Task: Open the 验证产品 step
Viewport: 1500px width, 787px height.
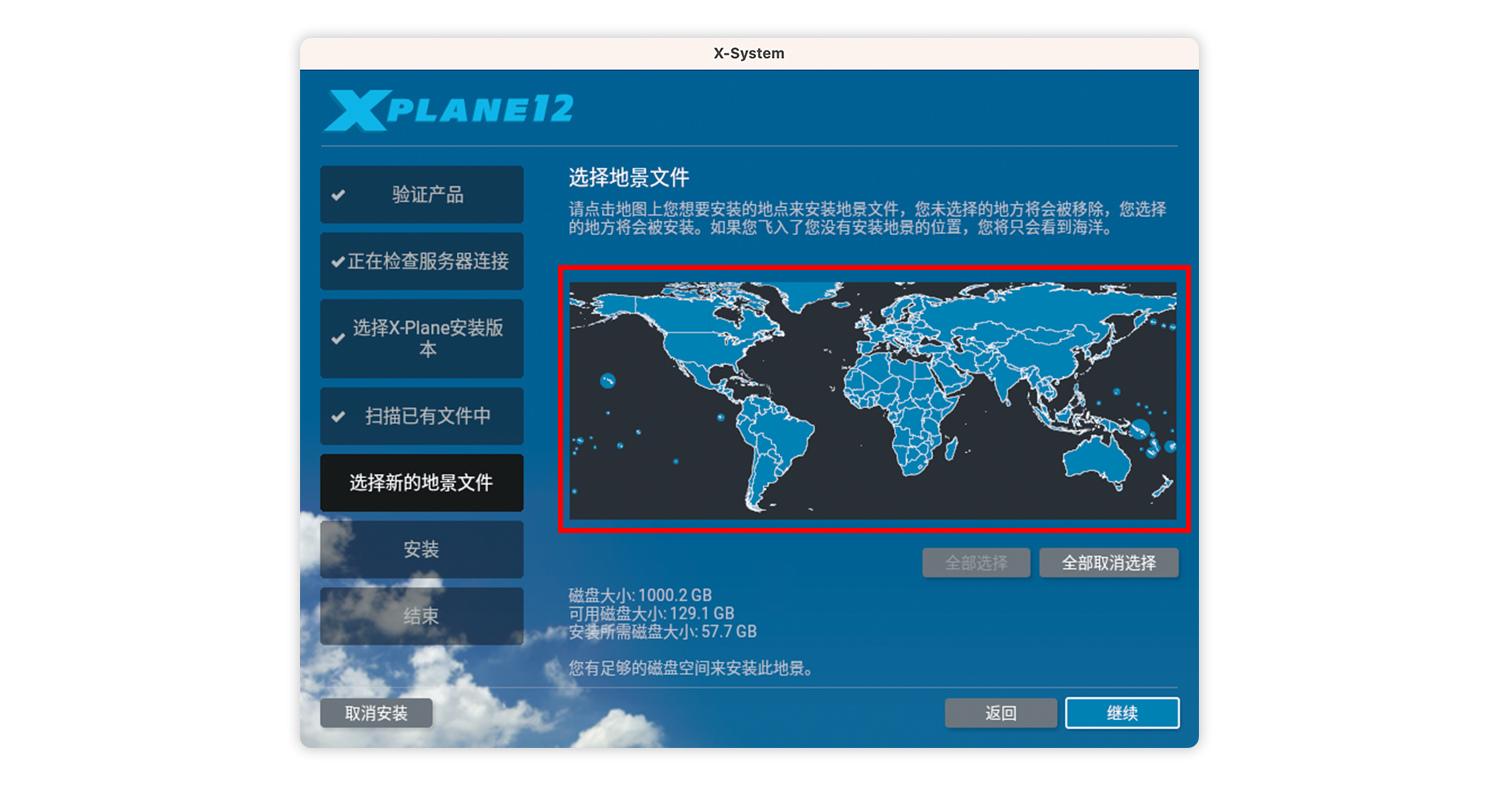Action: 422,195
